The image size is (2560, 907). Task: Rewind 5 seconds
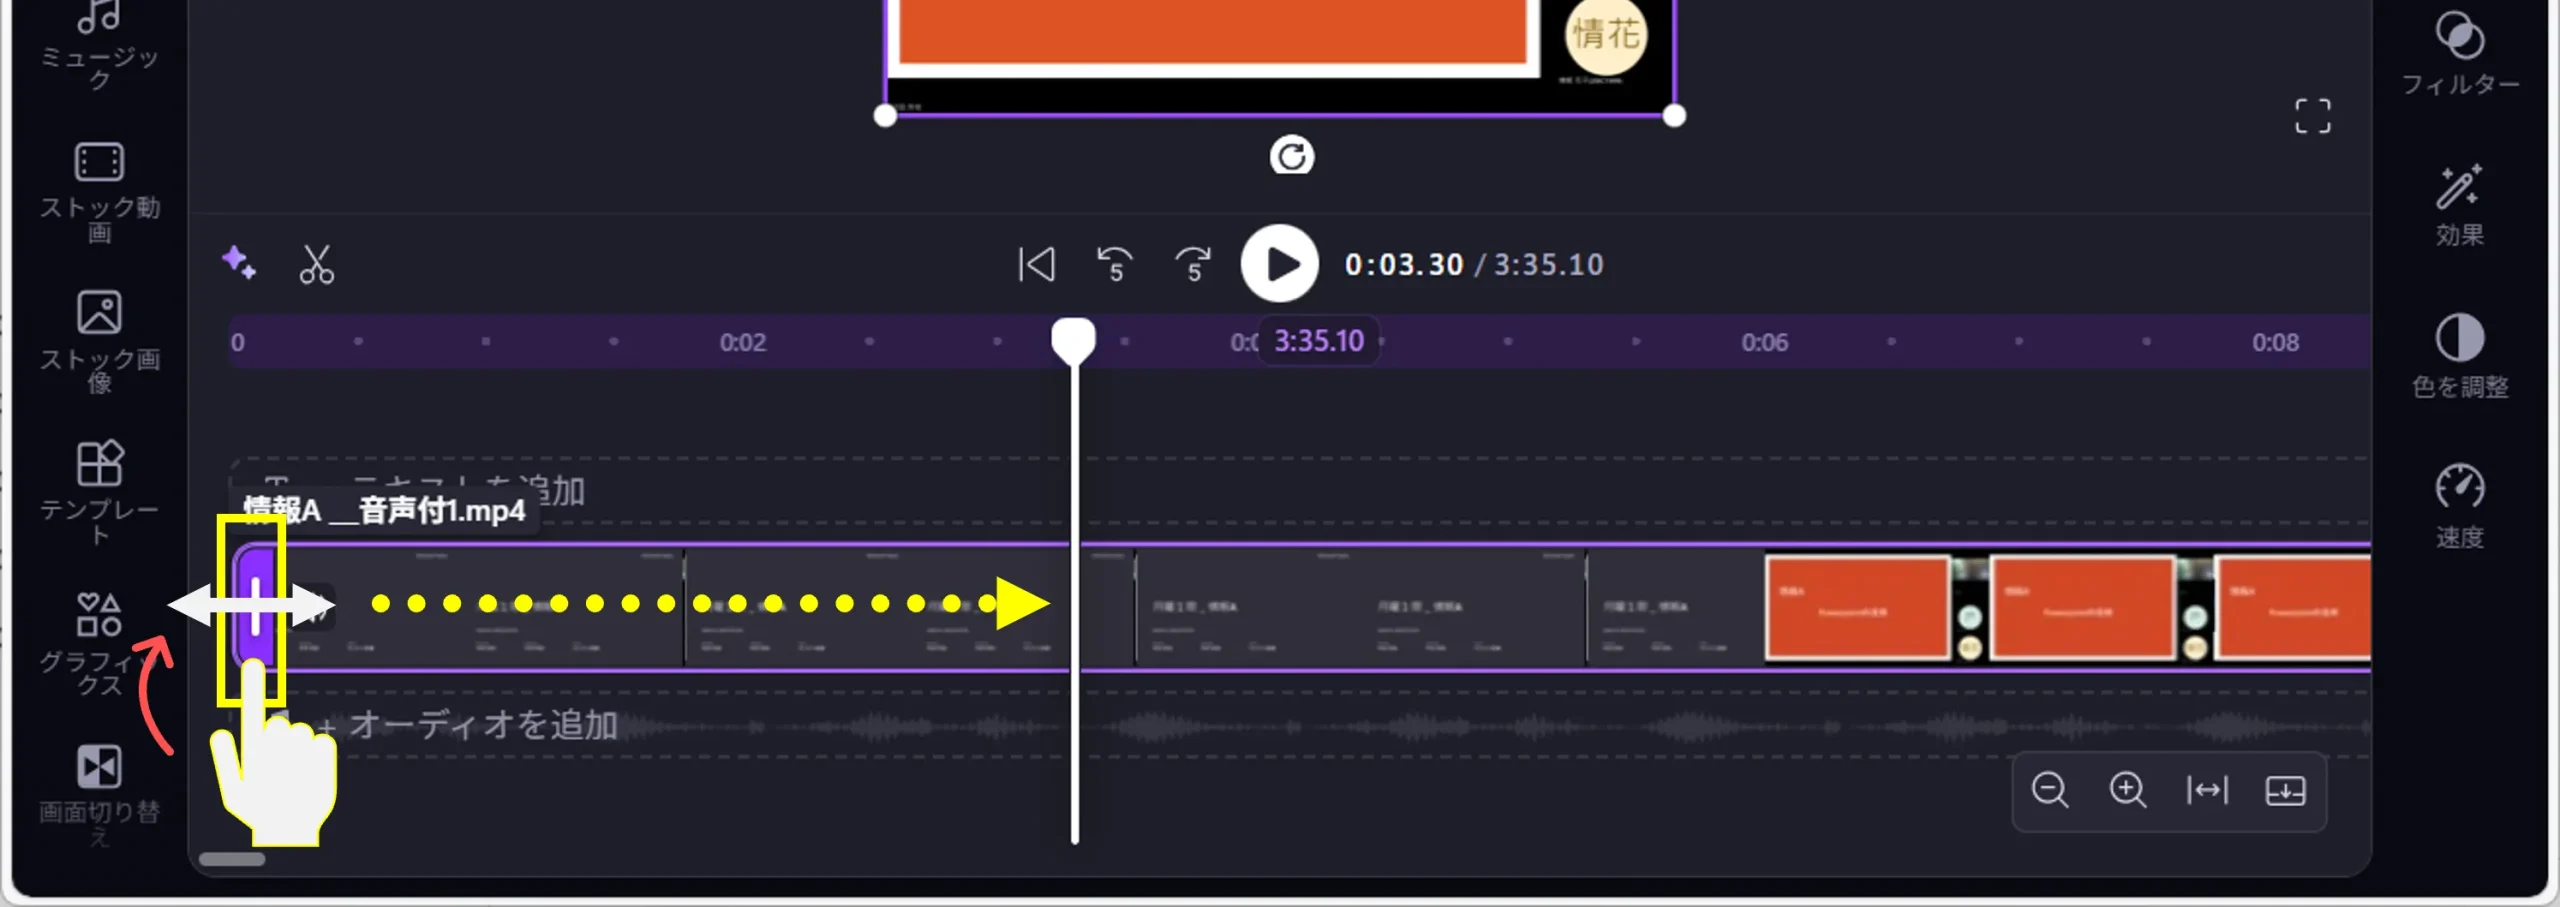(x=1114, y=265)
